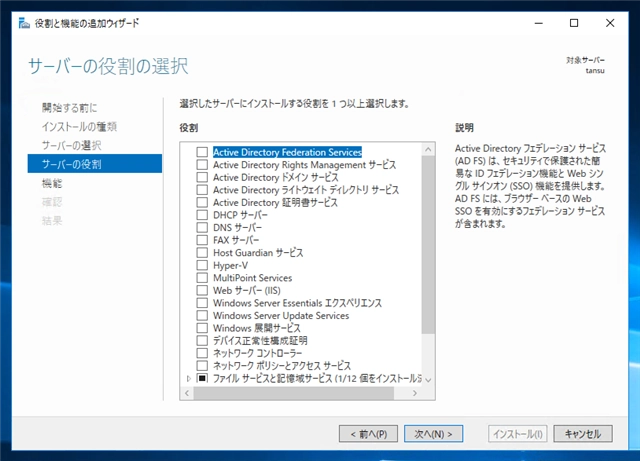Go to サーバーの選択 step
The height and width of the screenshot is (461, 640).
71,145
